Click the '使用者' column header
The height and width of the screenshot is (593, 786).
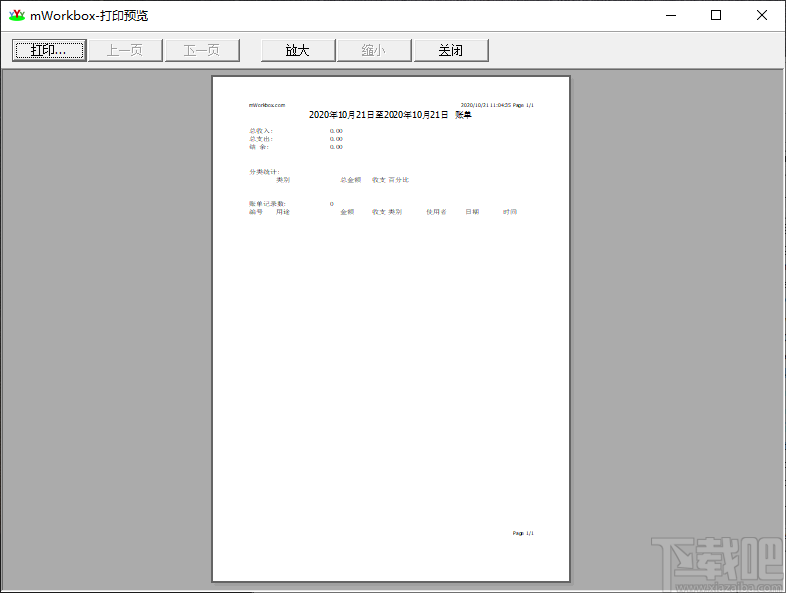click(436, 212)
